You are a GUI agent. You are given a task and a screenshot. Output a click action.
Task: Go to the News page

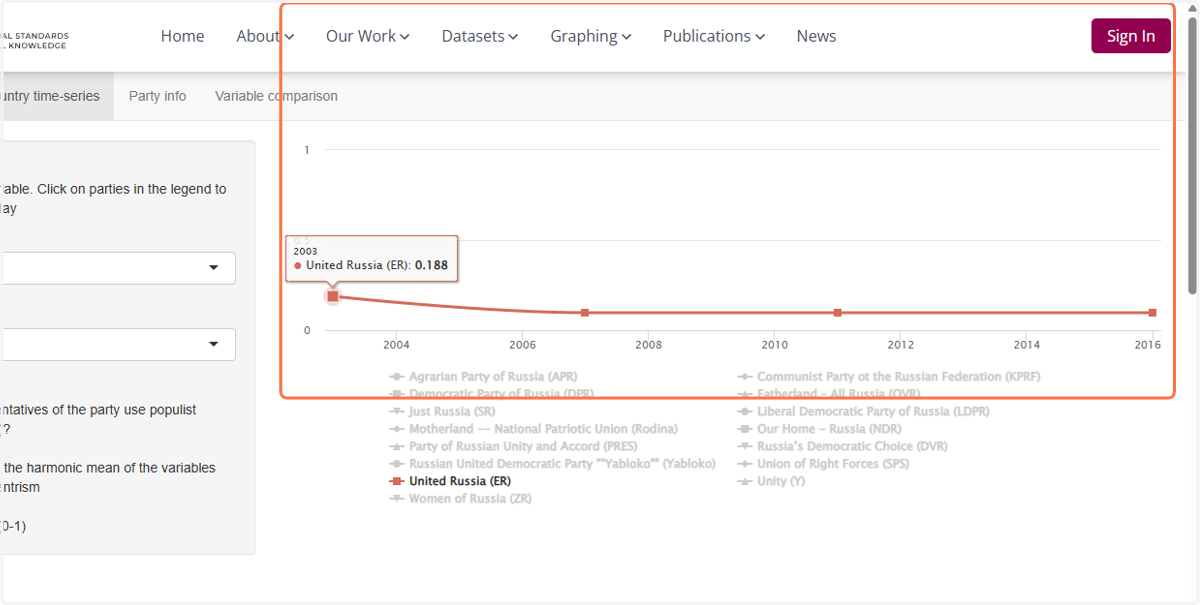pyautogui.click(x=816, y=36)
